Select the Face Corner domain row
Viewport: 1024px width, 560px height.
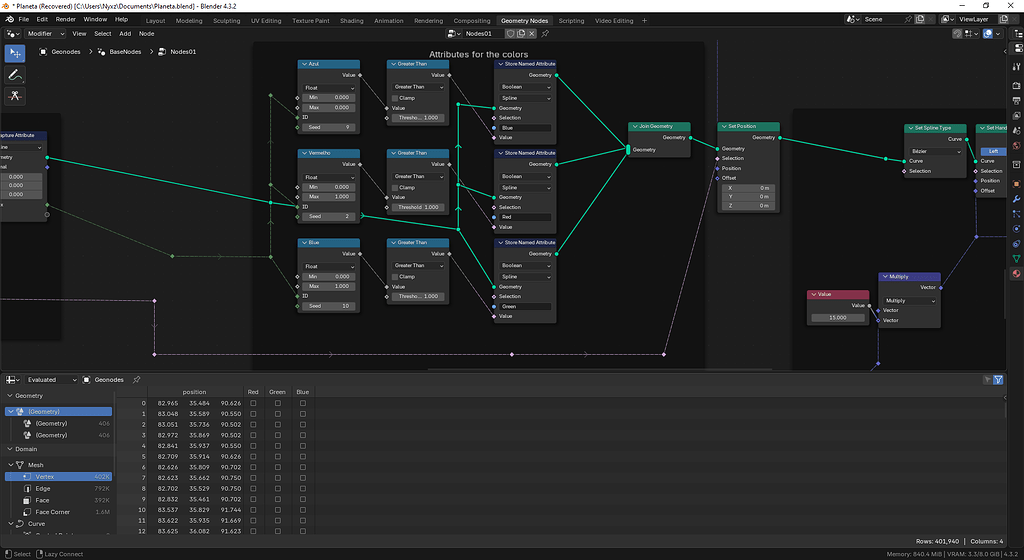click(x=59, y=512)
